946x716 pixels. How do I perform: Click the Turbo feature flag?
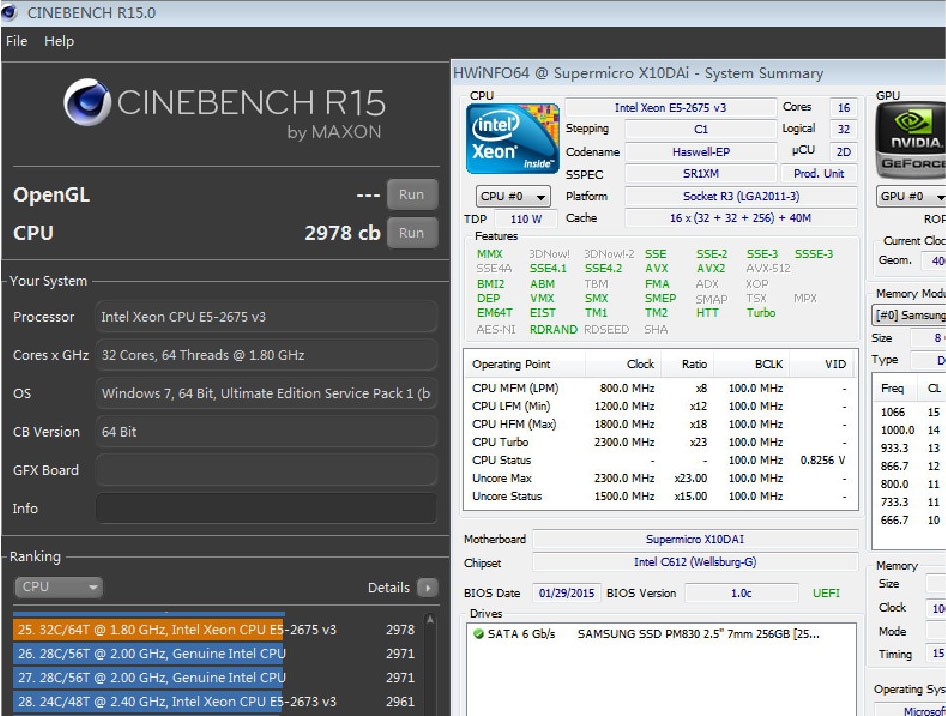(761, 313)
